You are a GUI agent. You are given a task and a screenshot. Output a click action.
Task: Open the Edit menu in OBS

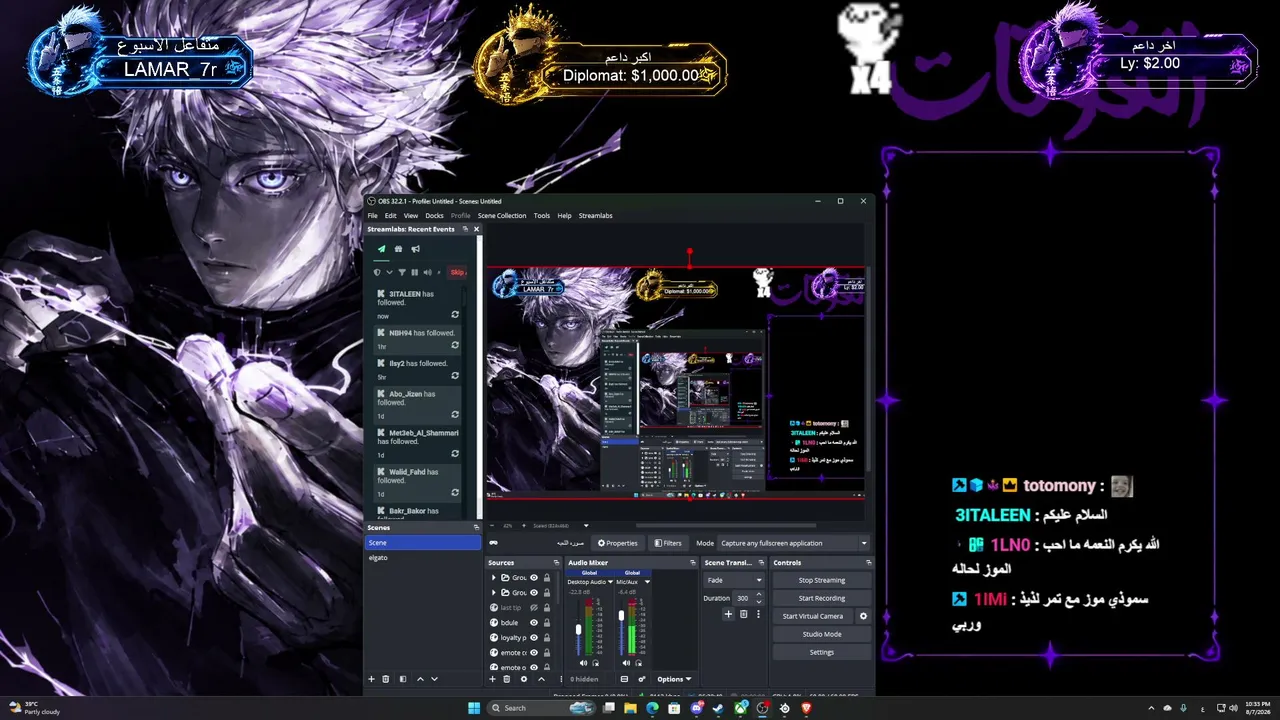tap(391, 215)
